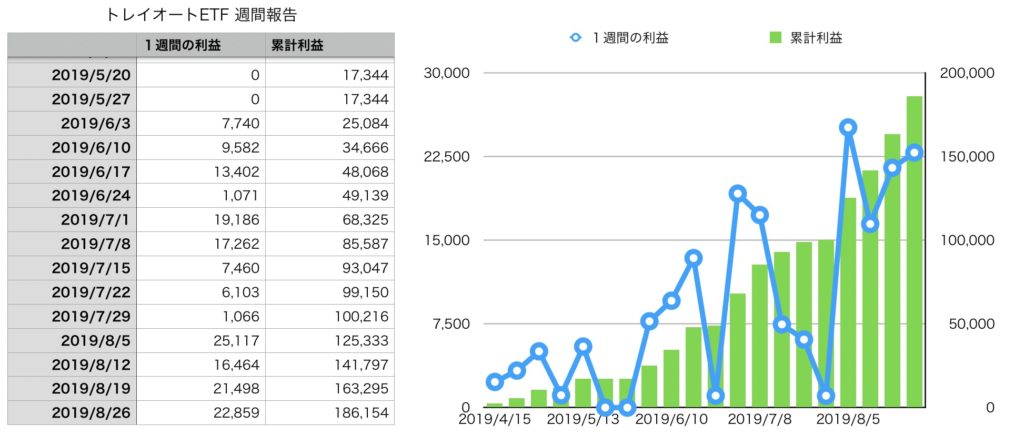Click the right axis label 200,000
This screenshot has width=1024, height=445.
(x=967, y=73)
